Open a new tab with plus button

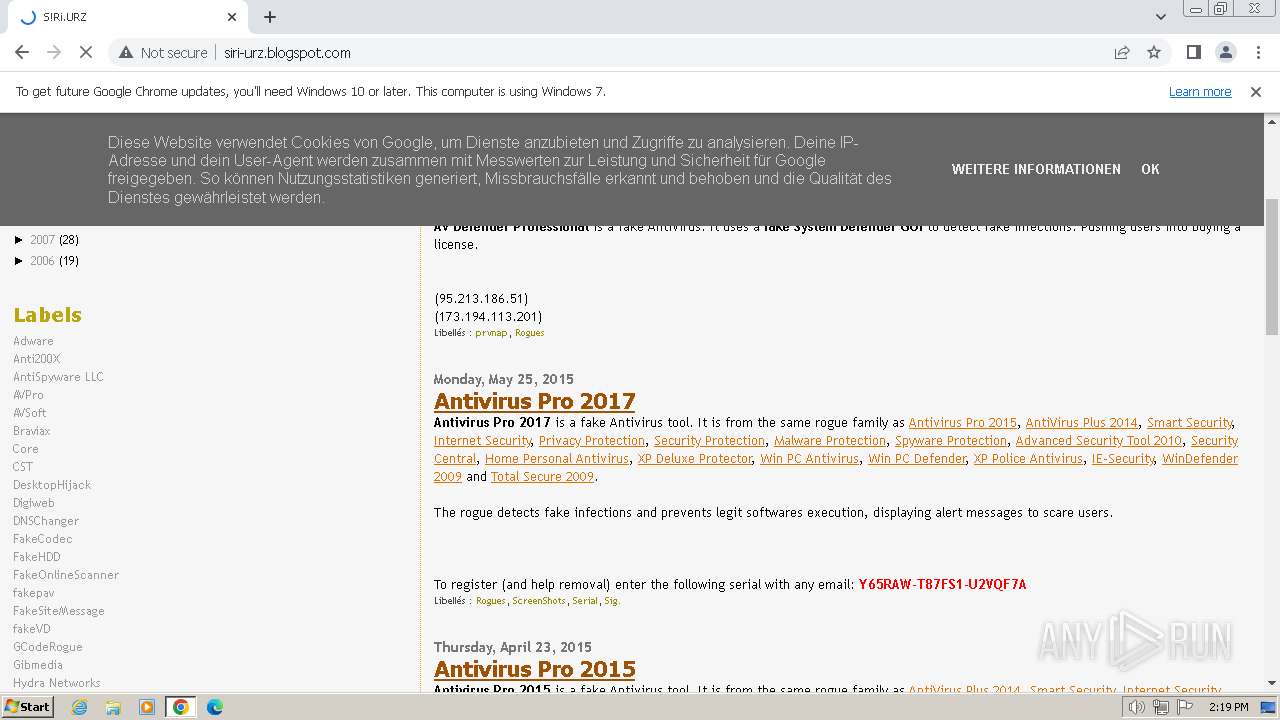(x=270, y=17)
